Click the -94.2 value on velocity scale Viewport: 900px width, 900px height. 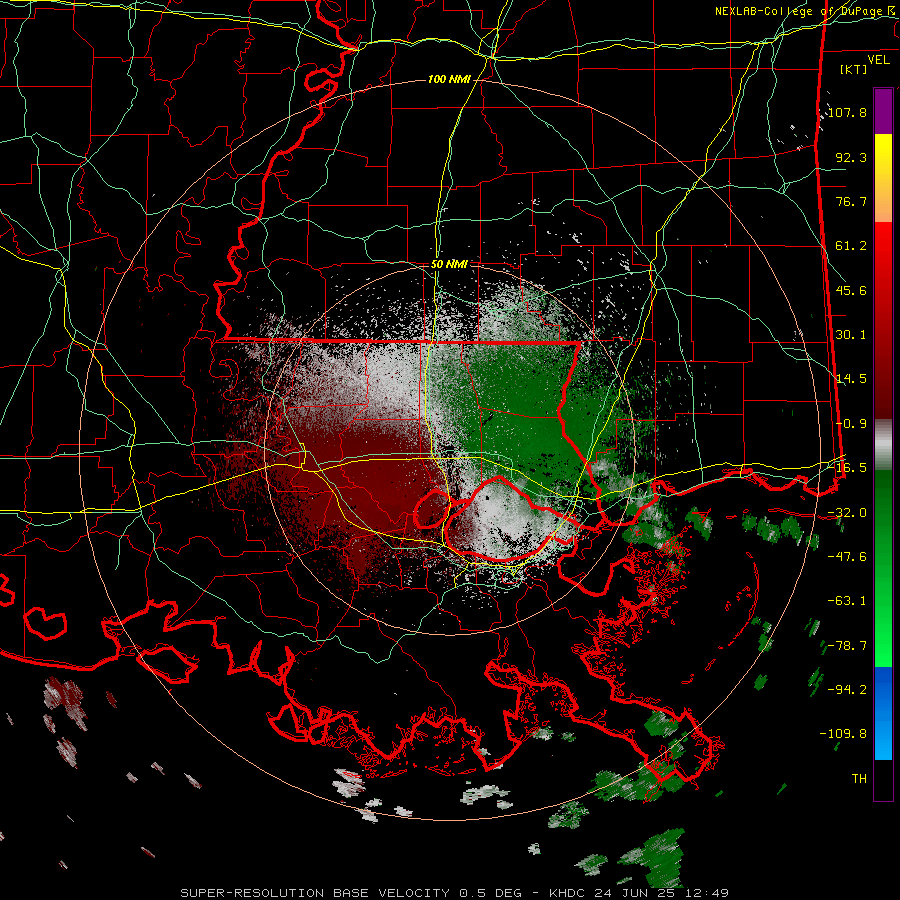pos(847,690)
